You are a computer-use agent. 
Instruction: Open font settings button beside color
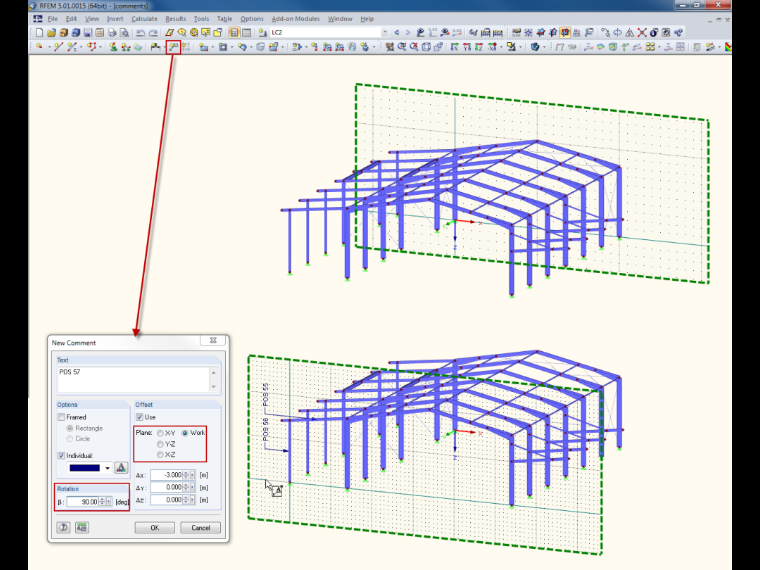[x=121, y=468]
